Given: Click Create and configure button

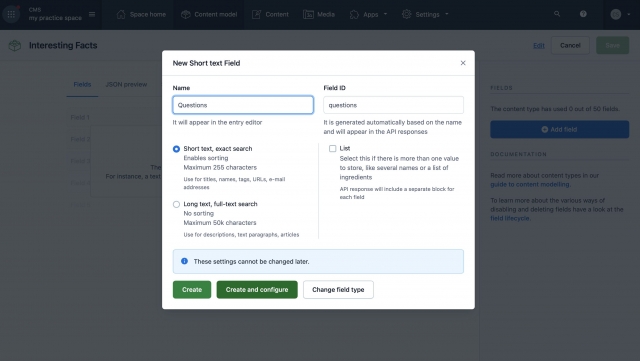Looking at the screenshot, I should click(x=257, y=290).
